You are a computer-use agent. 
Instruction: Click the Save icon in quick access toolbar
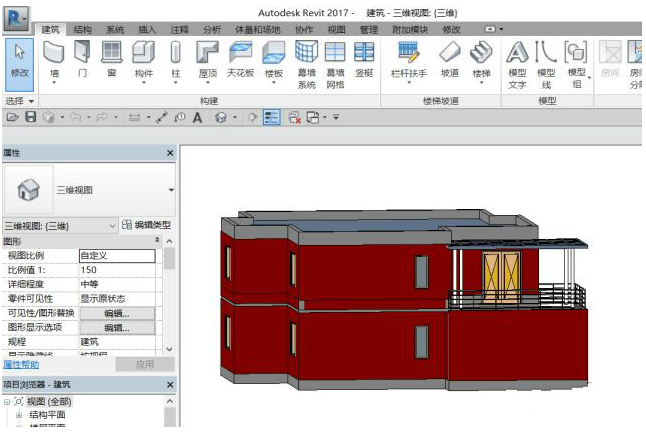[x=30, y=118]
